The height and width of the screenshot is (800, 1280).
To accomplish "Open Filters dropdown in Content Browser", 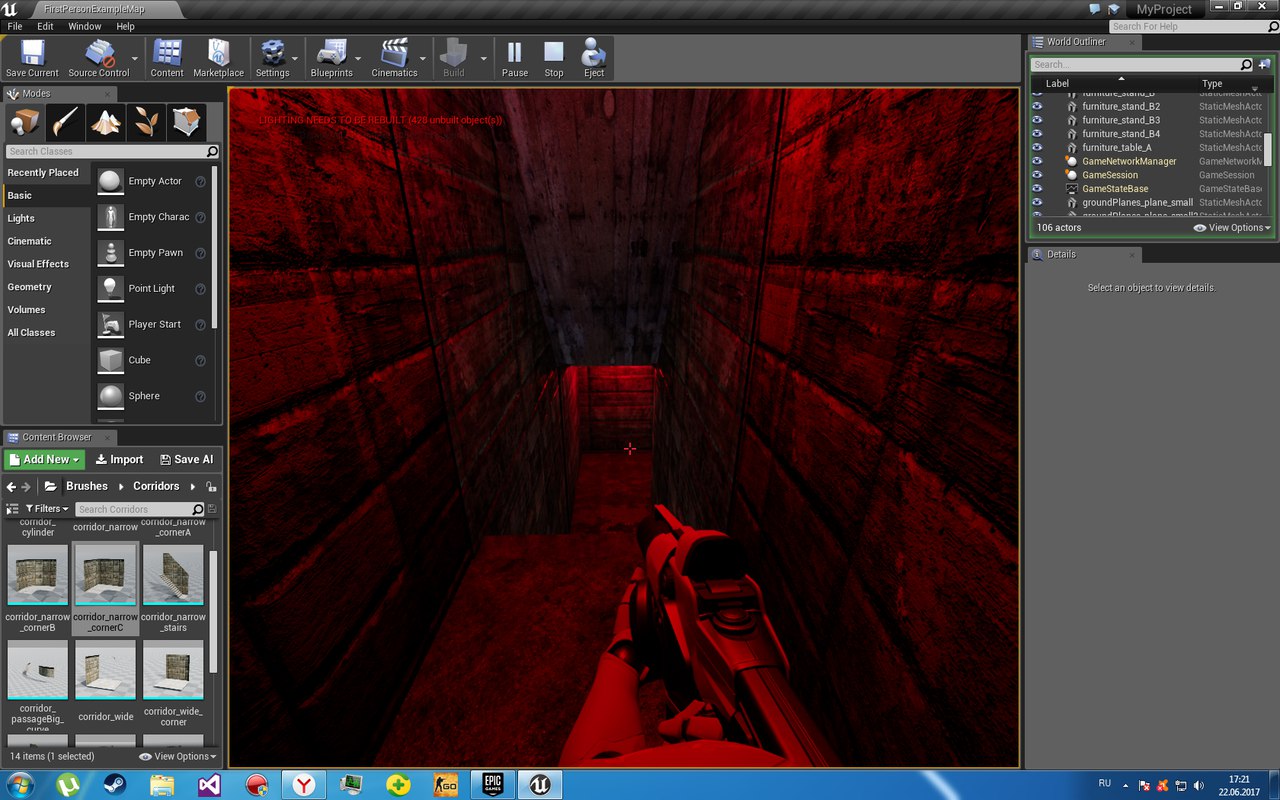I will tap(47, 509).
